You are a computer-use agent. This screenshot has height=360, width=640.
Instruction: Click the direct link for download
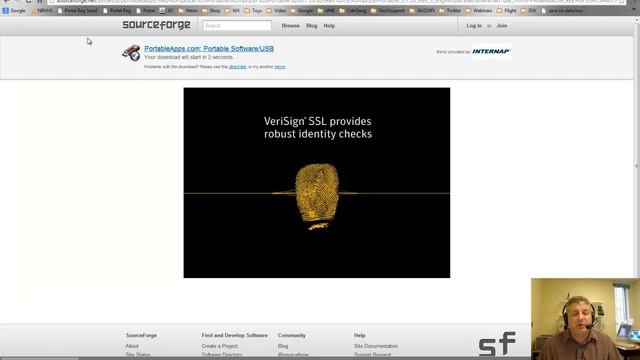click(x=238, y=67)
